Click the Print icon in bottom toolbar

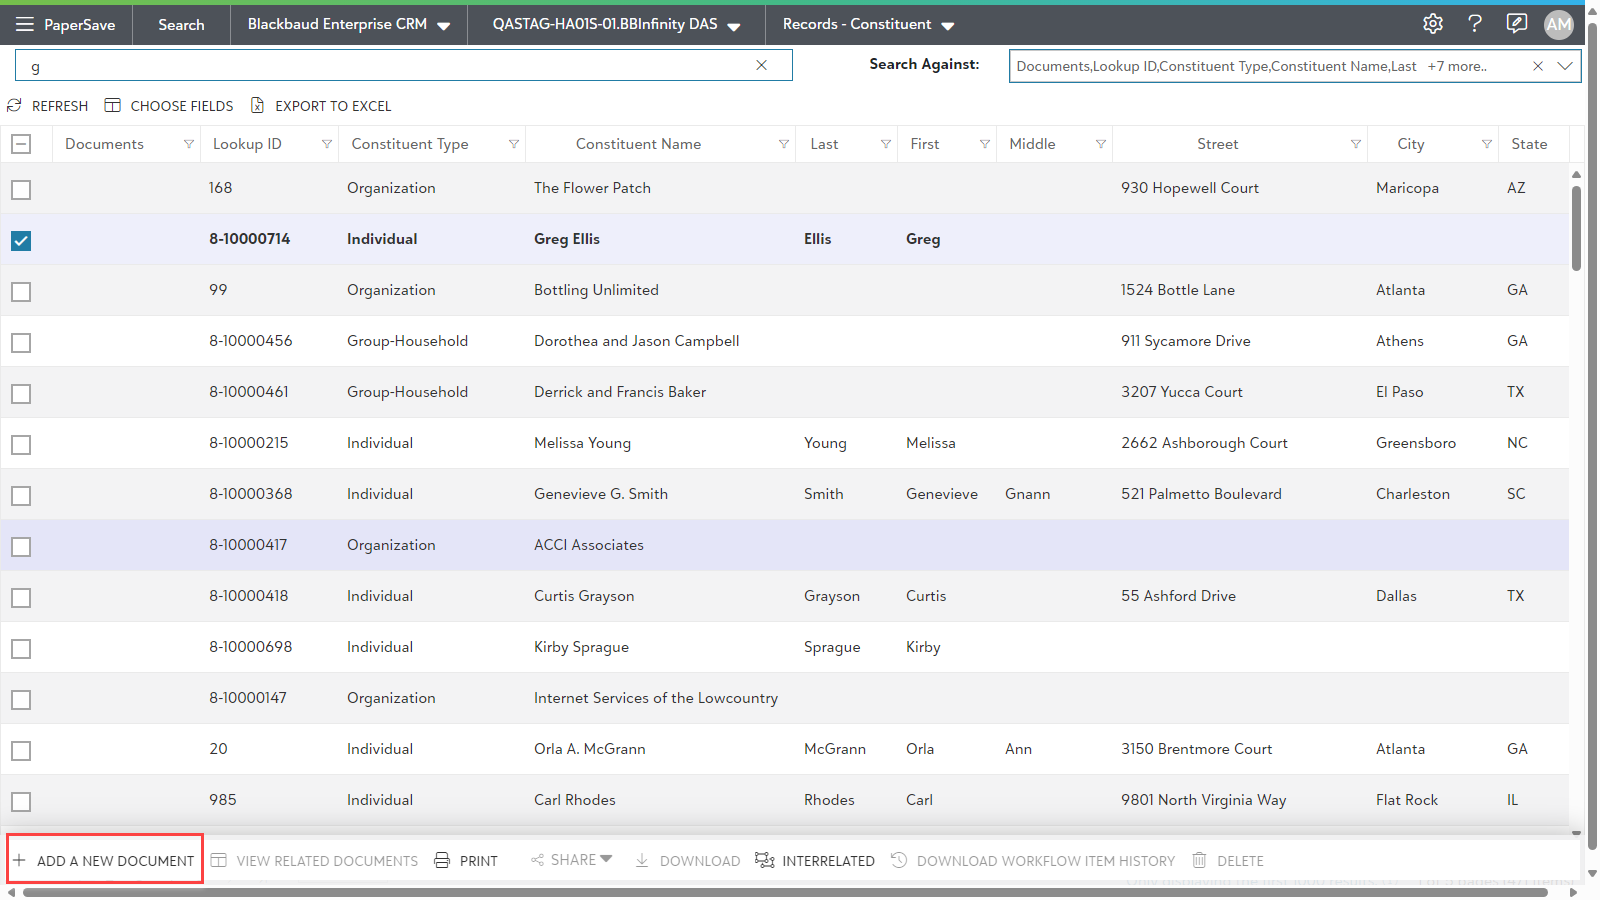click(442, 861)
